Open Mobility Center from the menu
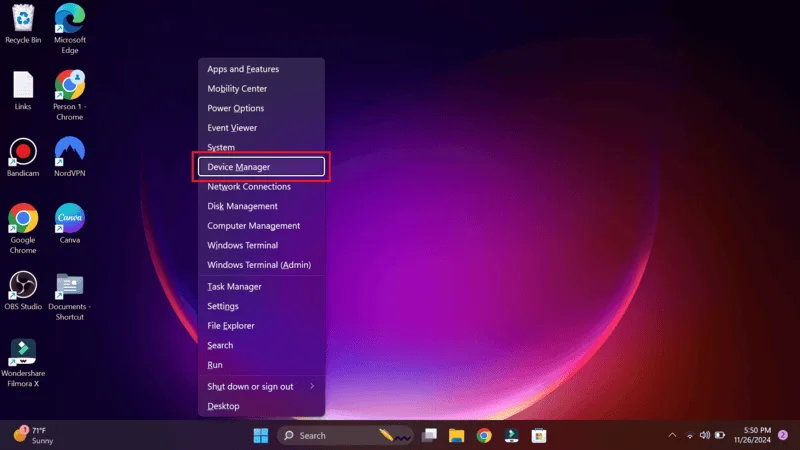800x450 pixels. (261, 89)
